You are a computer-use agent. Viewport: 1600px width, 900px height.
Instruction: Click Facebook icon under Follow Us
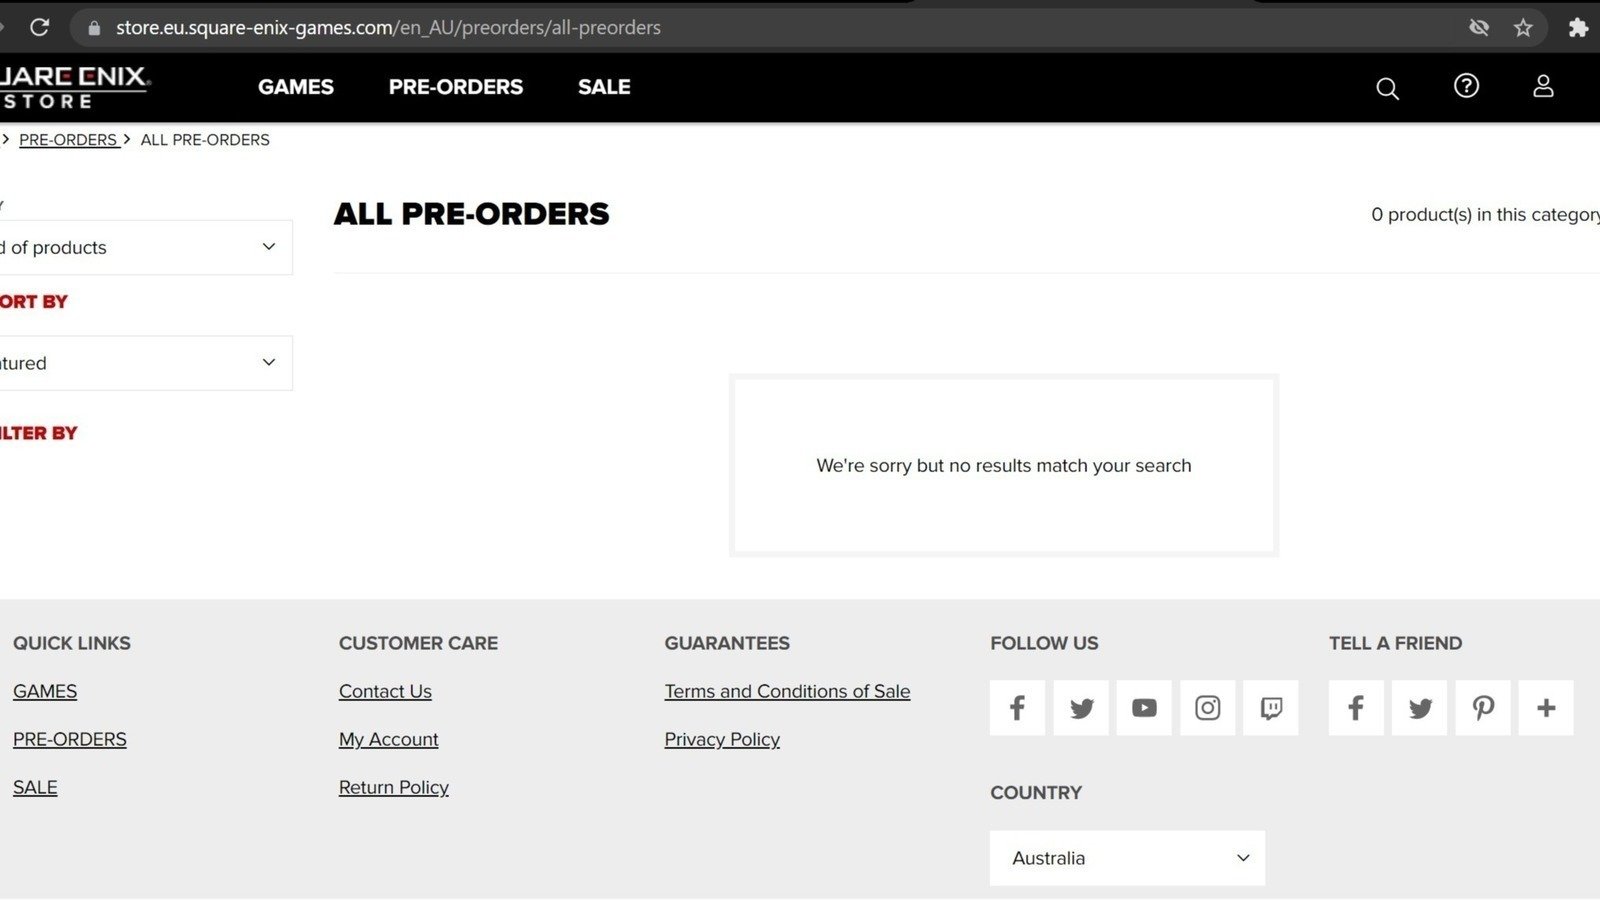[1017, 708]
